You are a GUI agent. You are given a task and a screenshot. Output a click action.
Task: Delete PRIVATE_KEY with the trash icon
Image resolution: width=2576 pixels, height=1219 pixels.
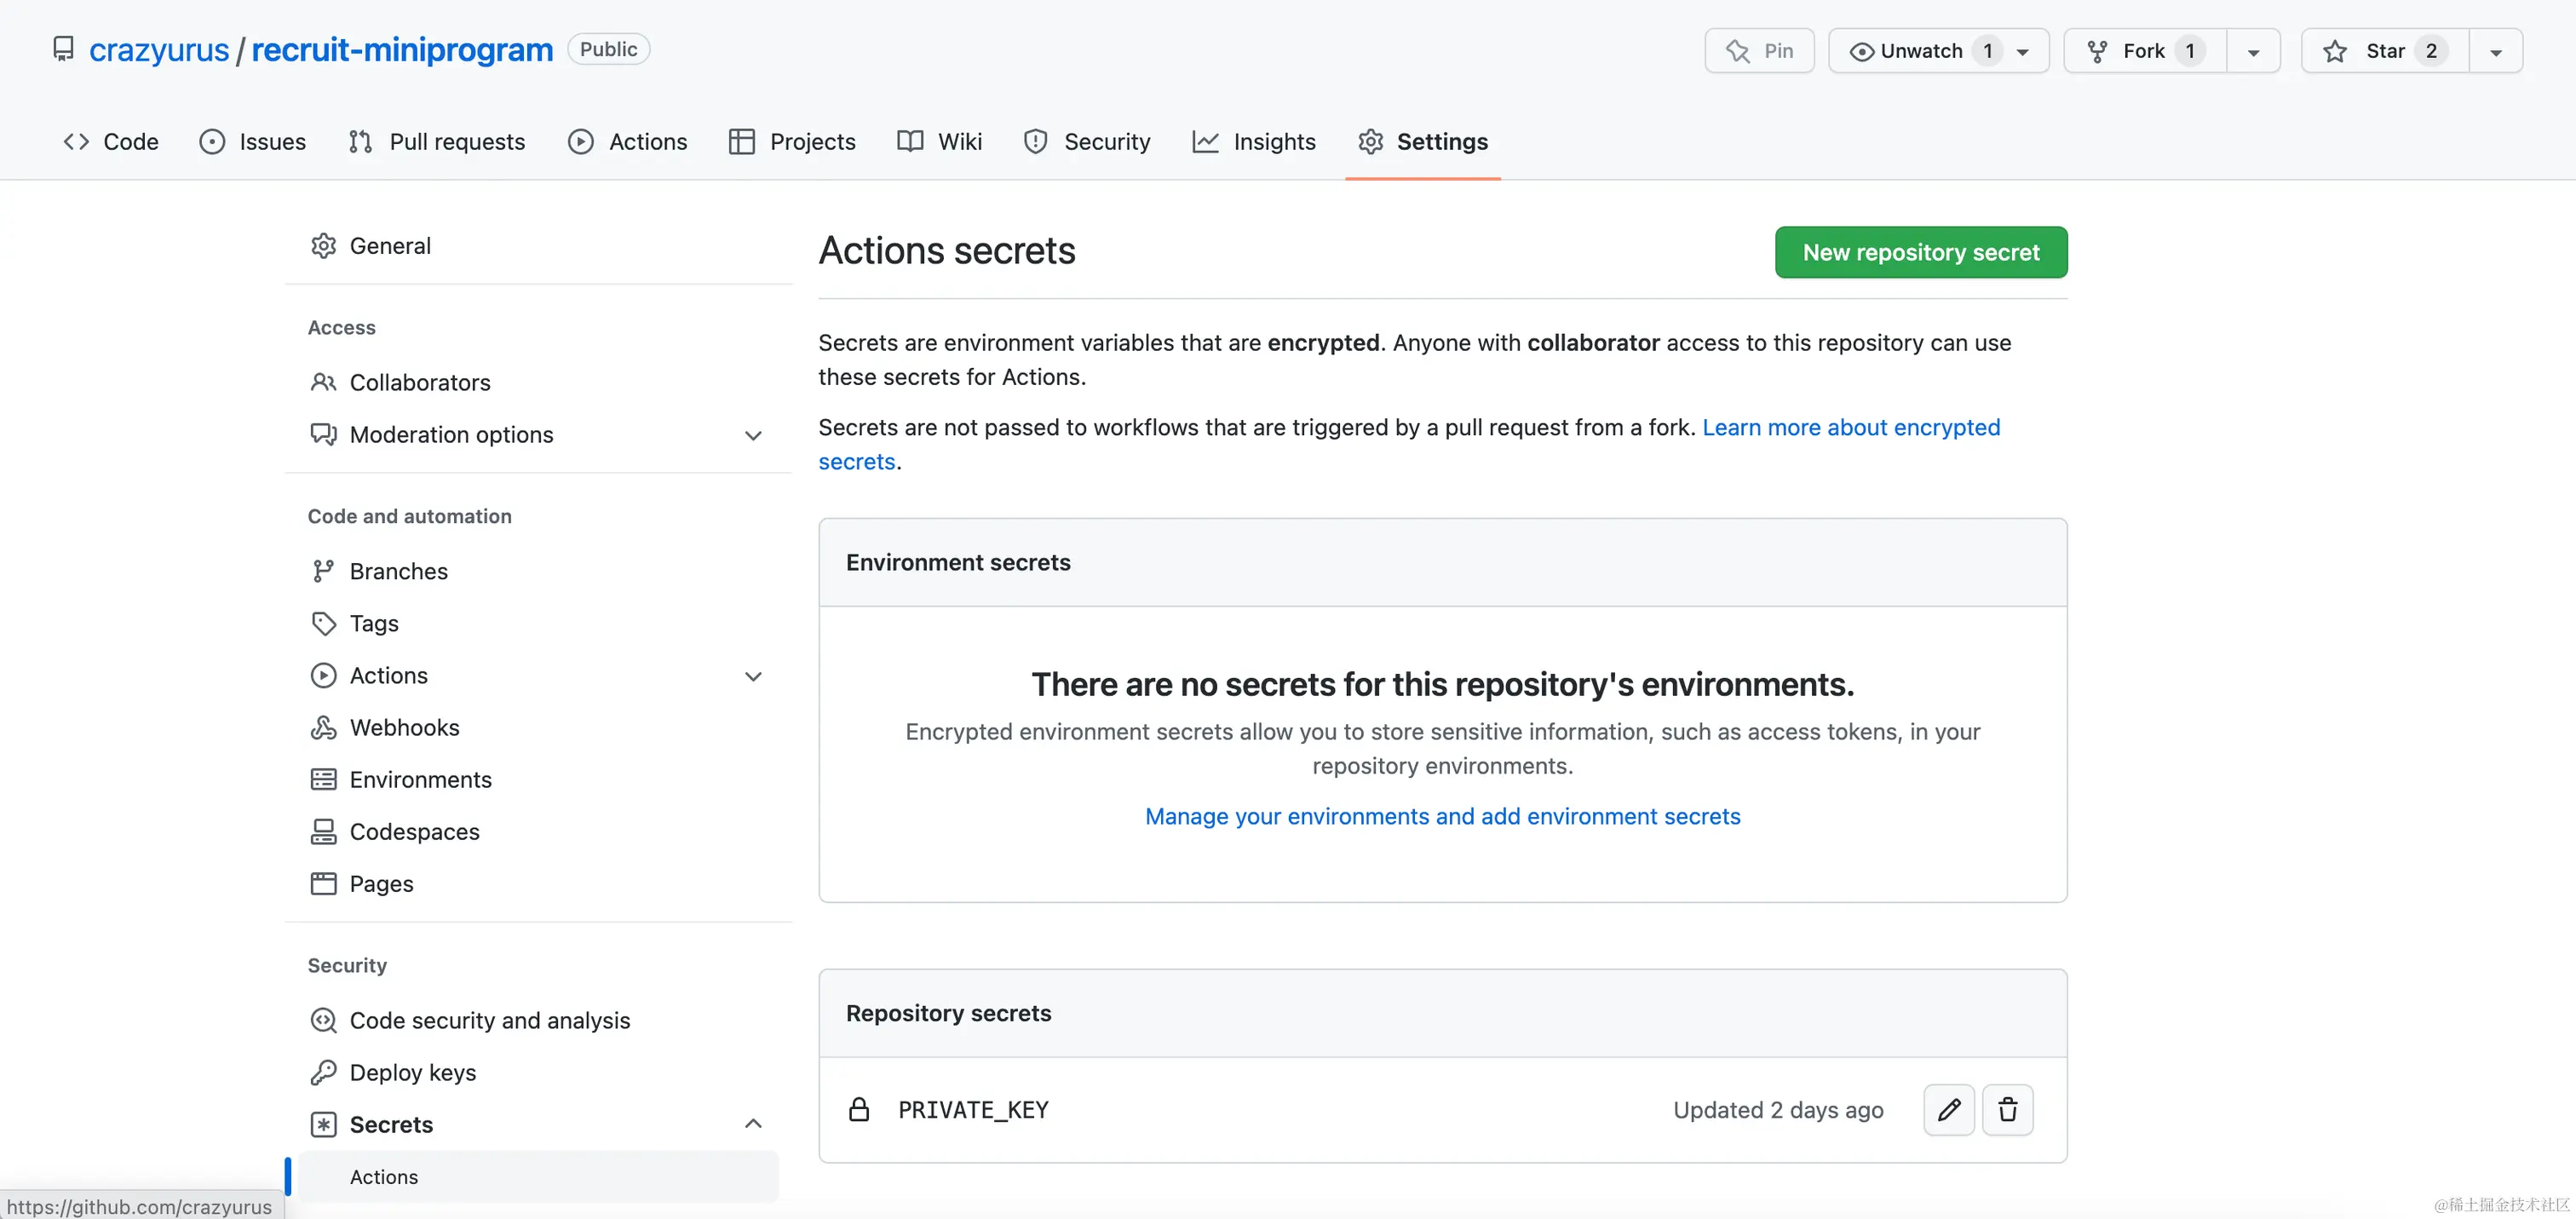point(2008,1109)
